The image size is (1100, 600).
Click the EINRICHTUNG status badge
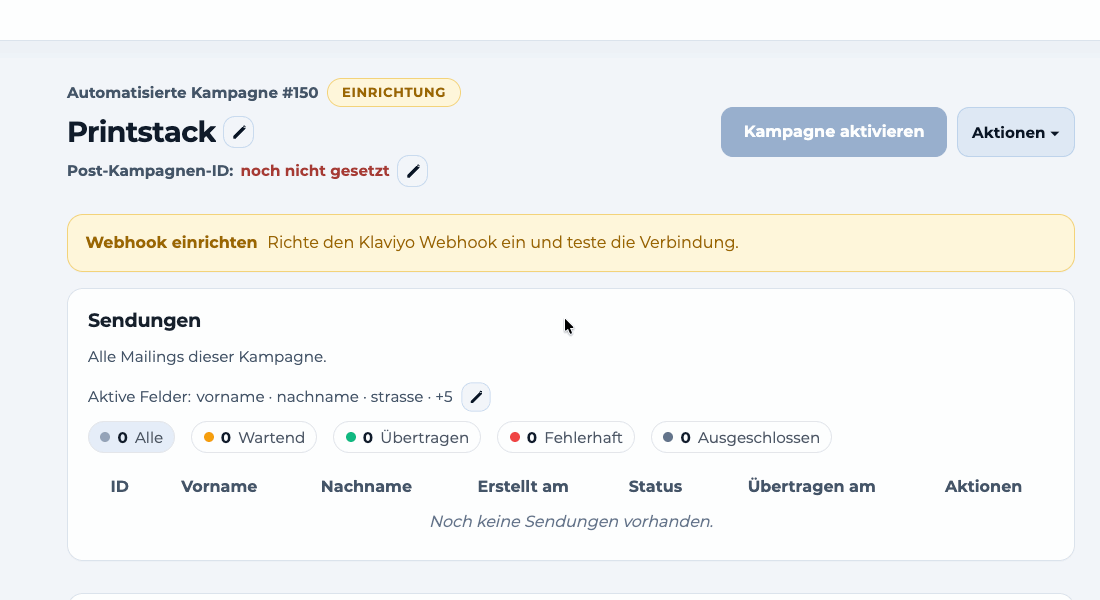[x=394, y=93]
